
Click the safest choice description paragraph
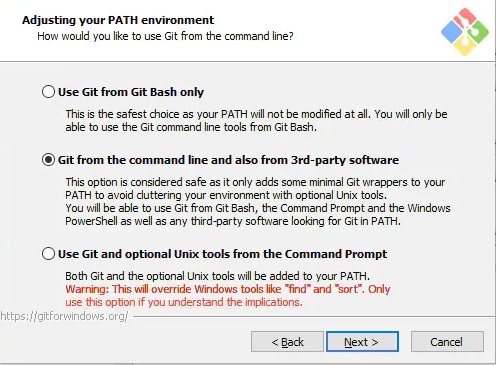point(256,120)
